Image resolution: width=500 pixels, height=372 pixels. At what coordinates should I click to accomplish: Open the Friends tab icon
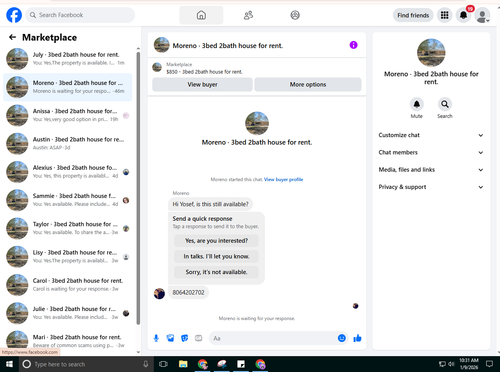pyautogui.click(x=248, y=15)
